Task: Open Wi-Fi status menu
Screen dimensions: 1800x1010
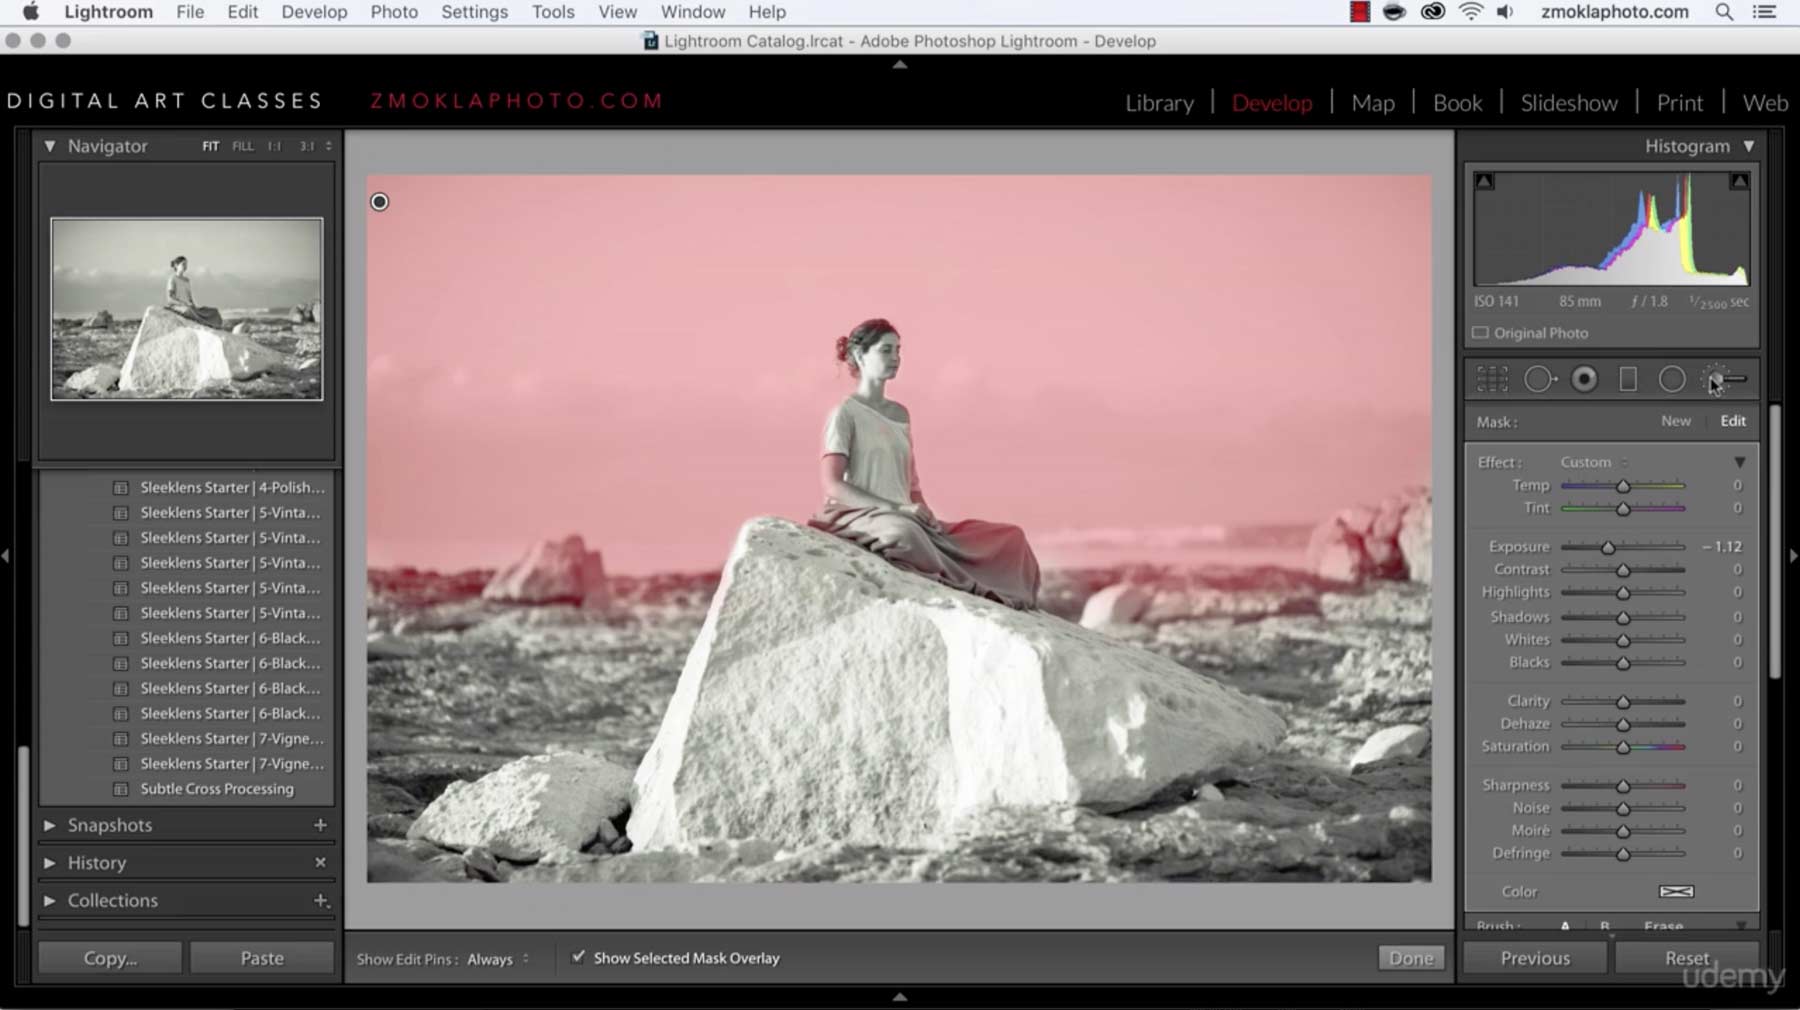Action: pos(1471,12)
